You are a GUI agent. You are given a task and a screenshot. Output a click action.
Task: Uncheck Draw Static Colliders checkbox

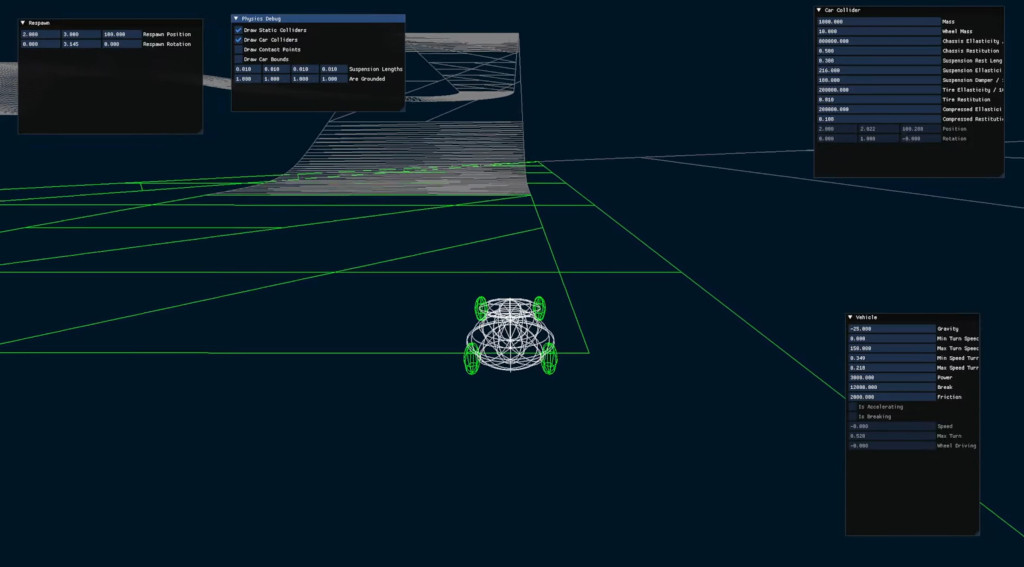point(238,30)
